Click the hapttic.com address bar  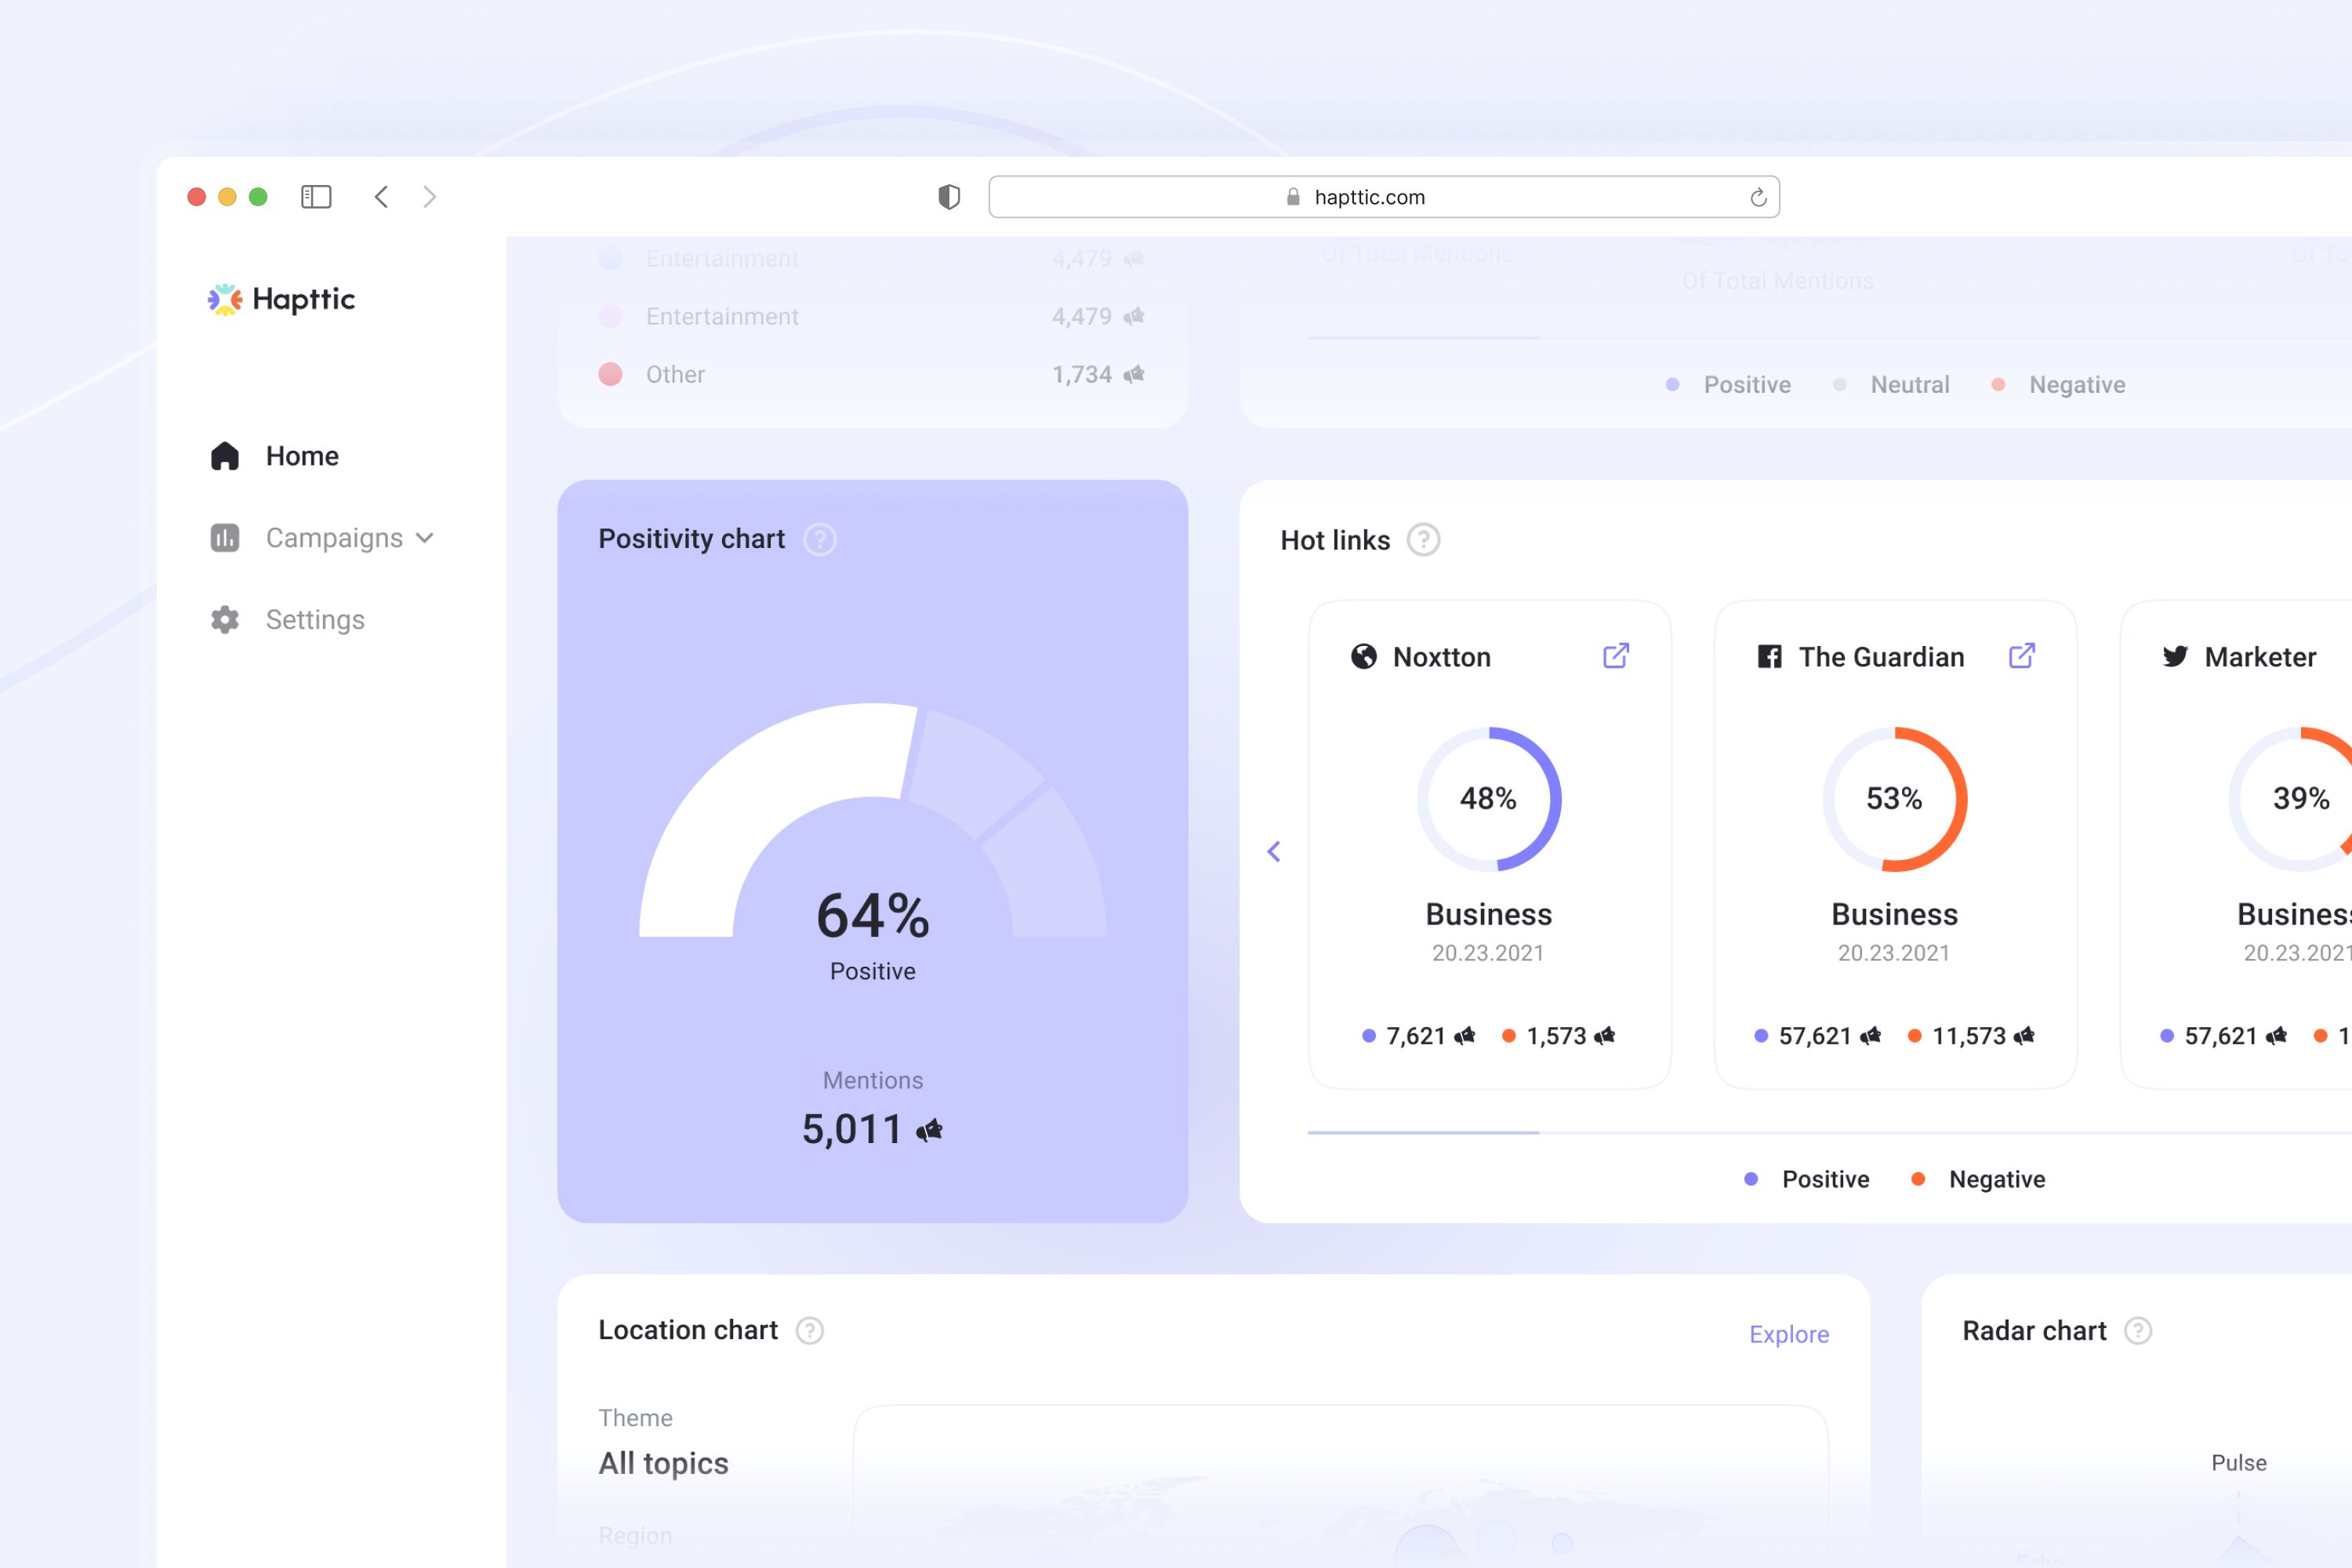click(x=1384, y=197)
